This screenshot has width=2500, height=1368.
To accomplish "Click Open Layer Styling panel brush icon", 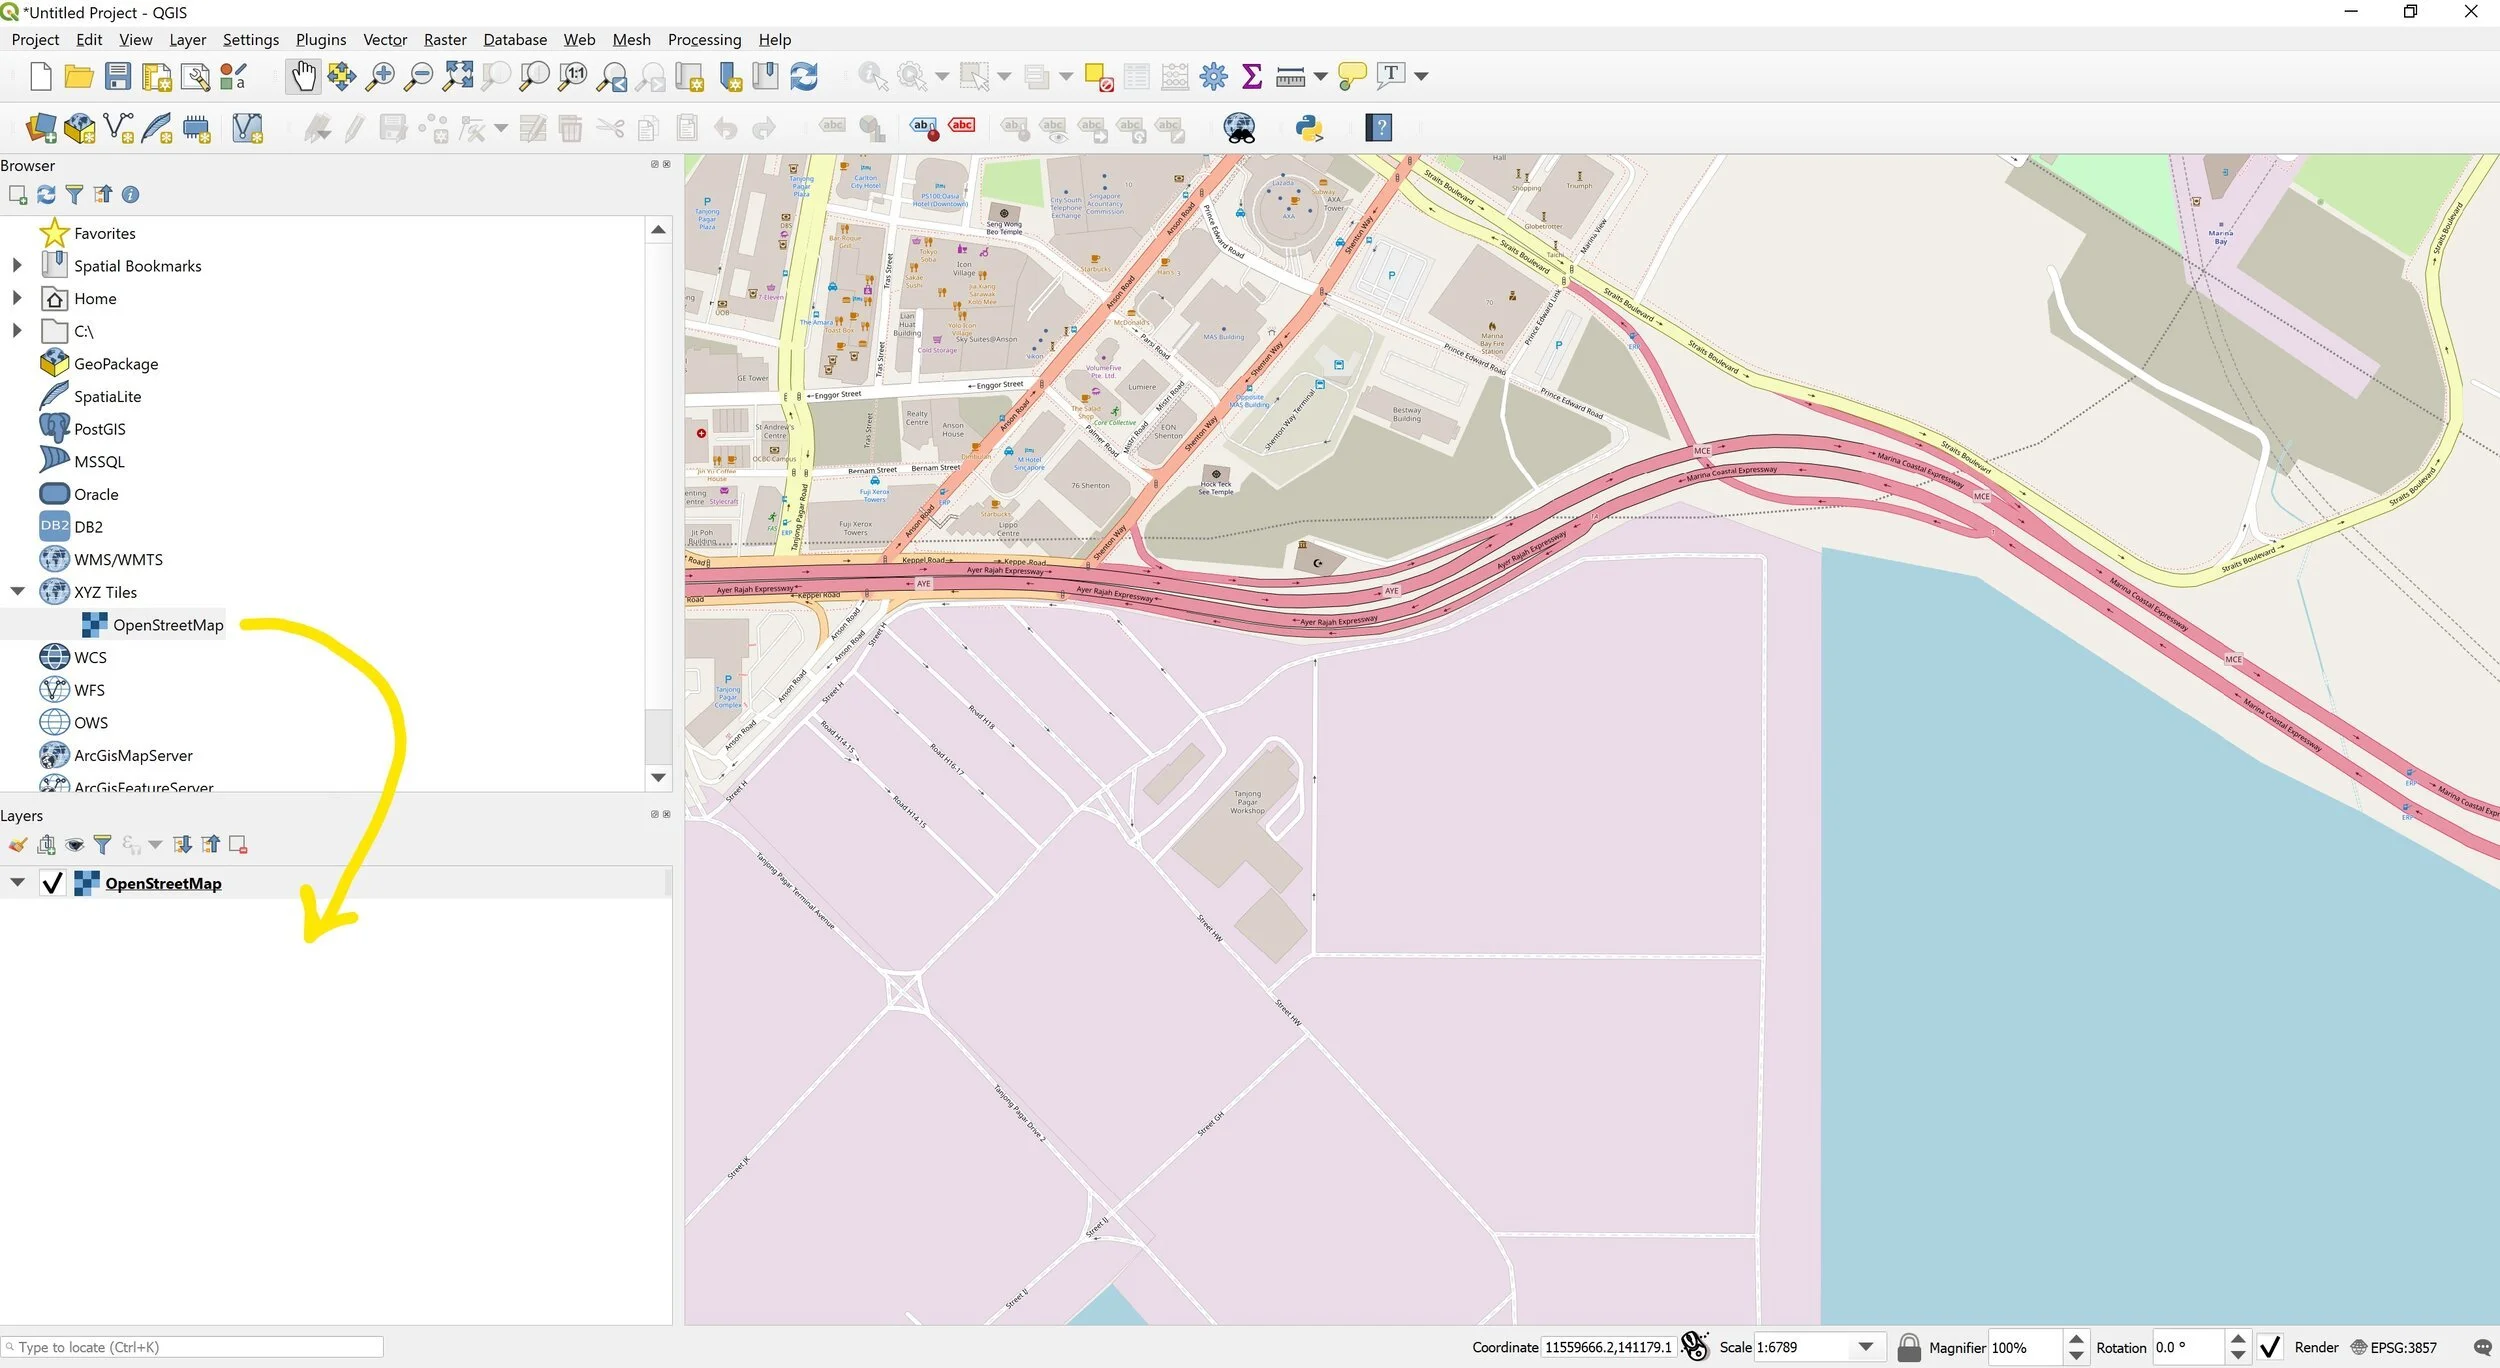I will 18,845.
